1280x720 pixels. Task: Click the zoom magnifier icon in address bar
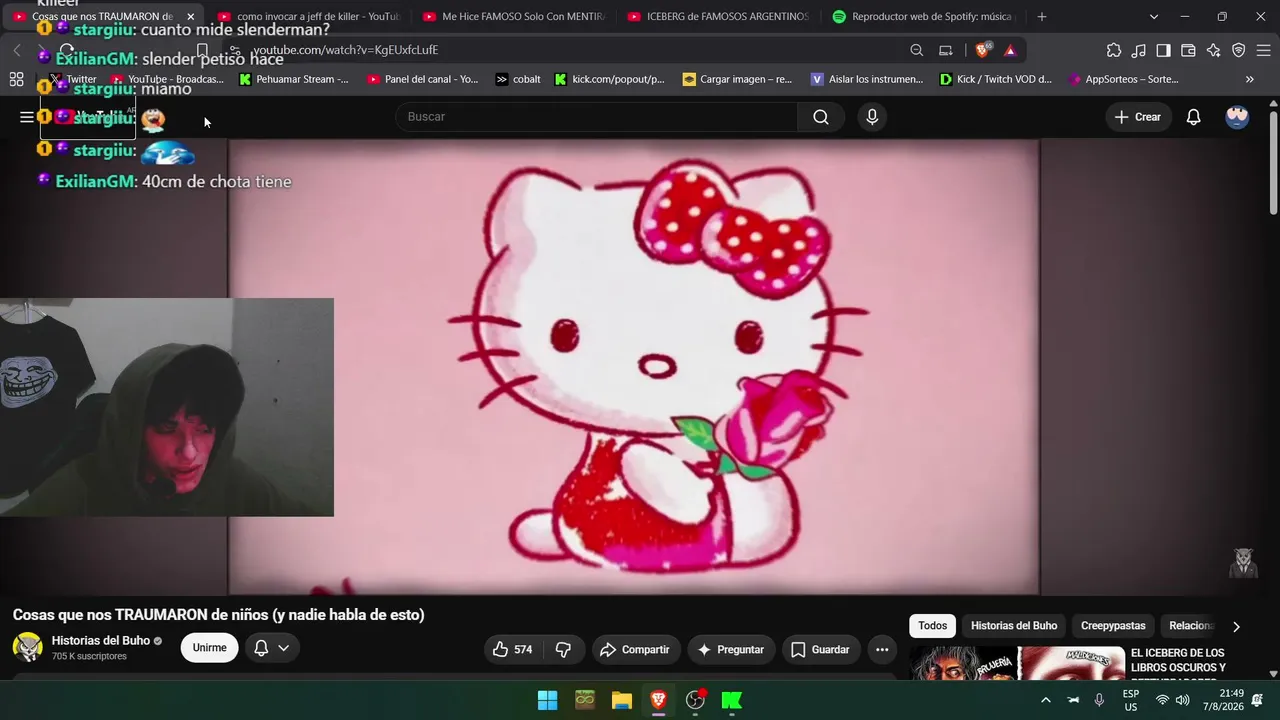point(916,50)
